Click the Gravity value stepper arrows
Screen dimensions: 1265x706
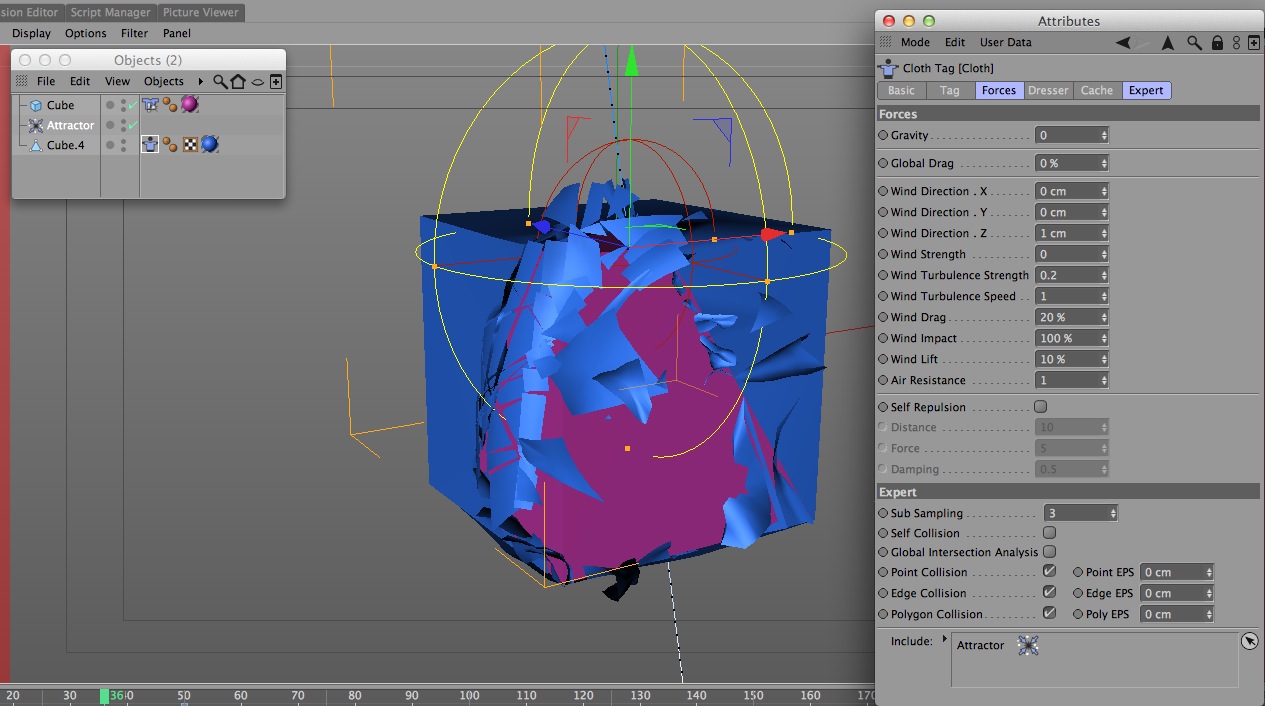pos(1104,135)
